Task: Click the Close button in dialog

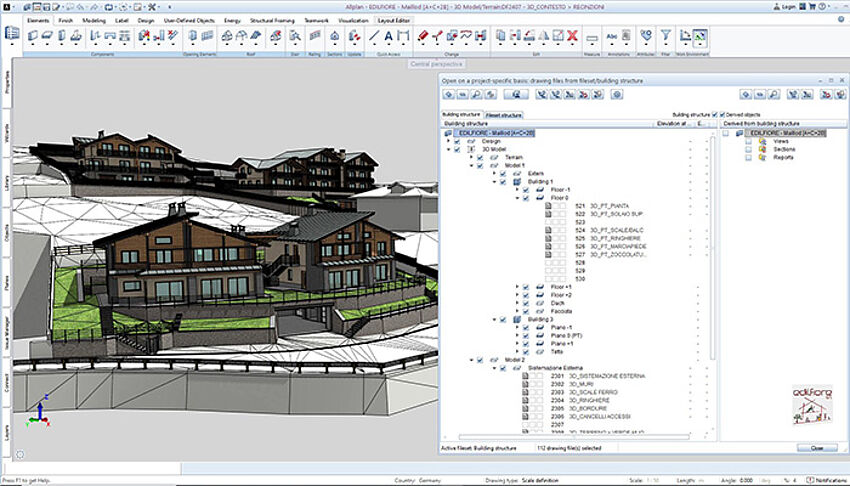Action: point(817,448)
